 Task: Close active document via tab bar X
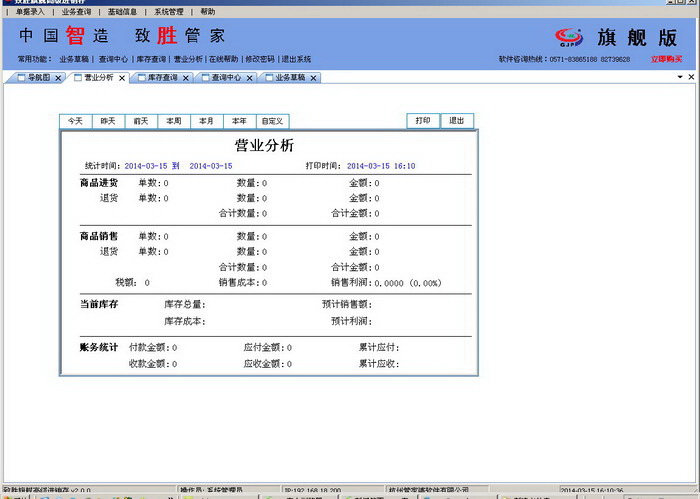[691, 77]
